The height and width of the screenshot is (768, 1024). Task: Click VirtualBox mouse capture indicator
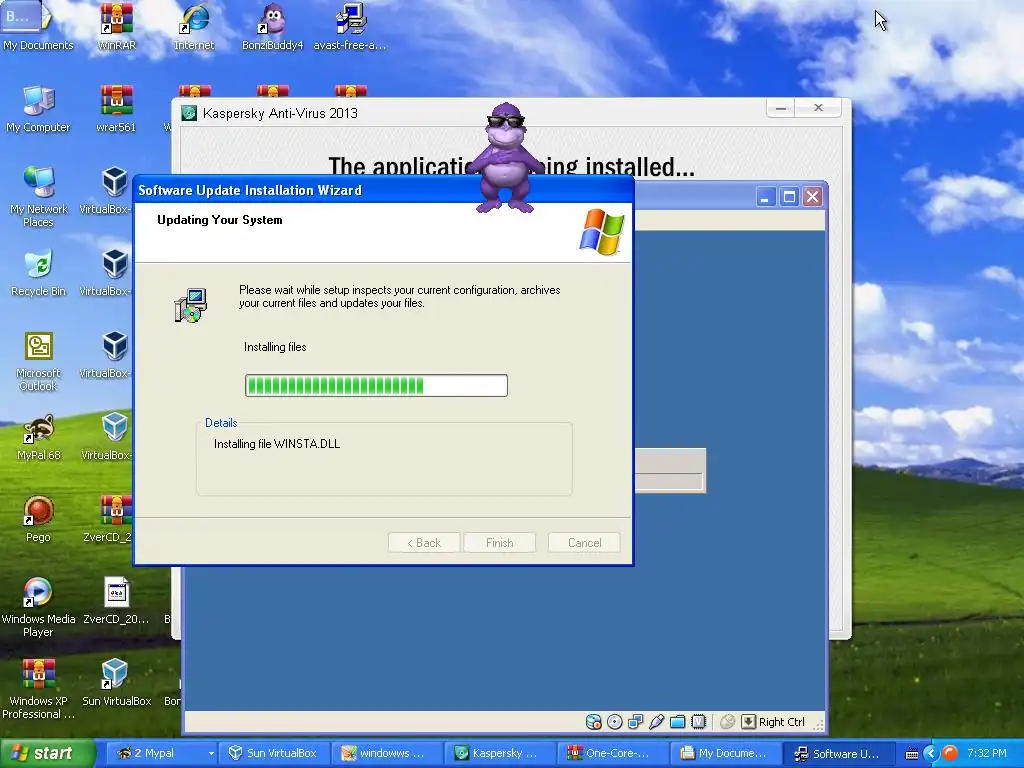pos(727,722)
